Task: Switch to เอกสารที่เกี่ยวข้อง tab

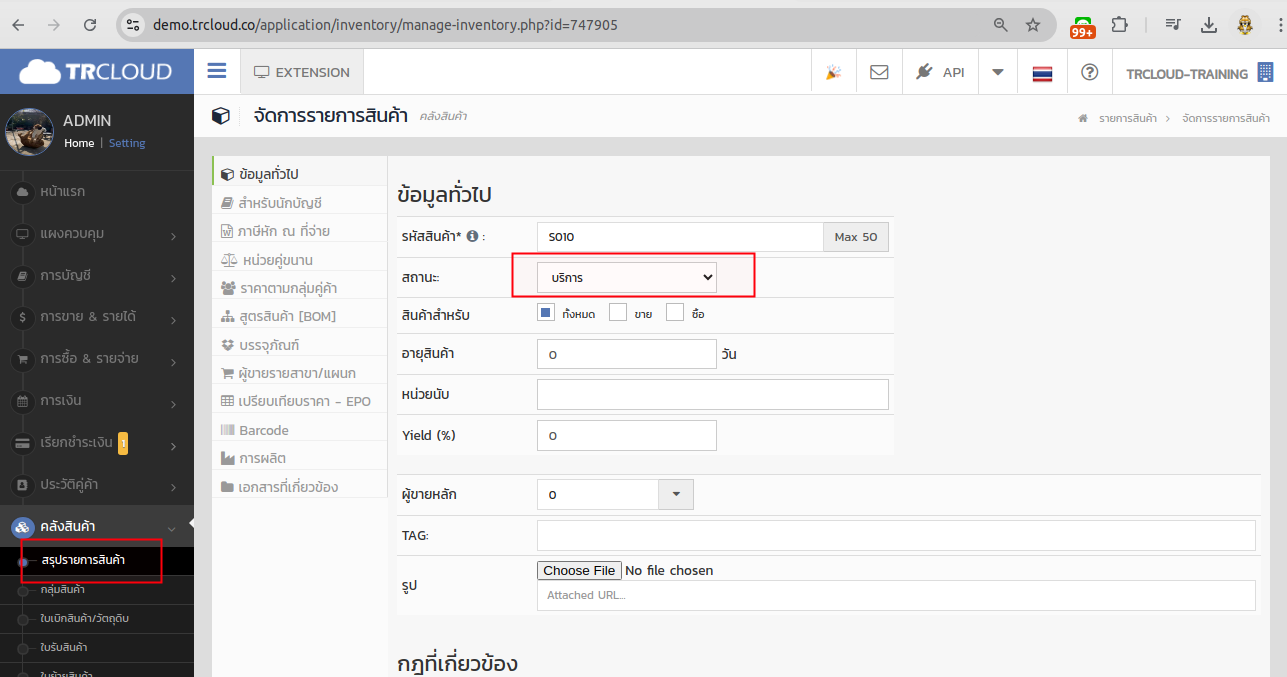Action: [x=300, y=487]
